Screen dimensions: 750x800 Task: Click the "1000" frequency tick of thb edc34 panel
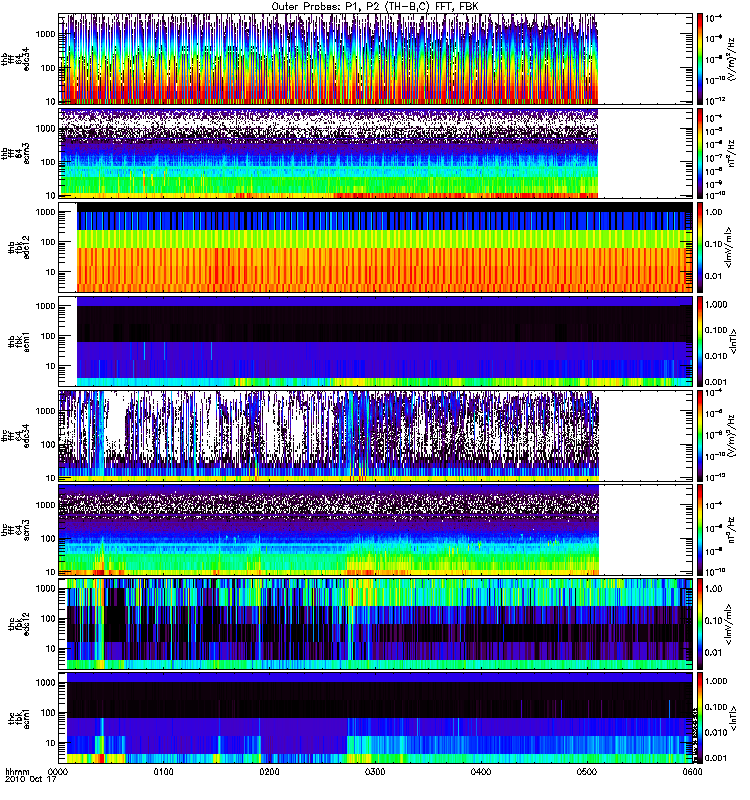click(45, 34)
